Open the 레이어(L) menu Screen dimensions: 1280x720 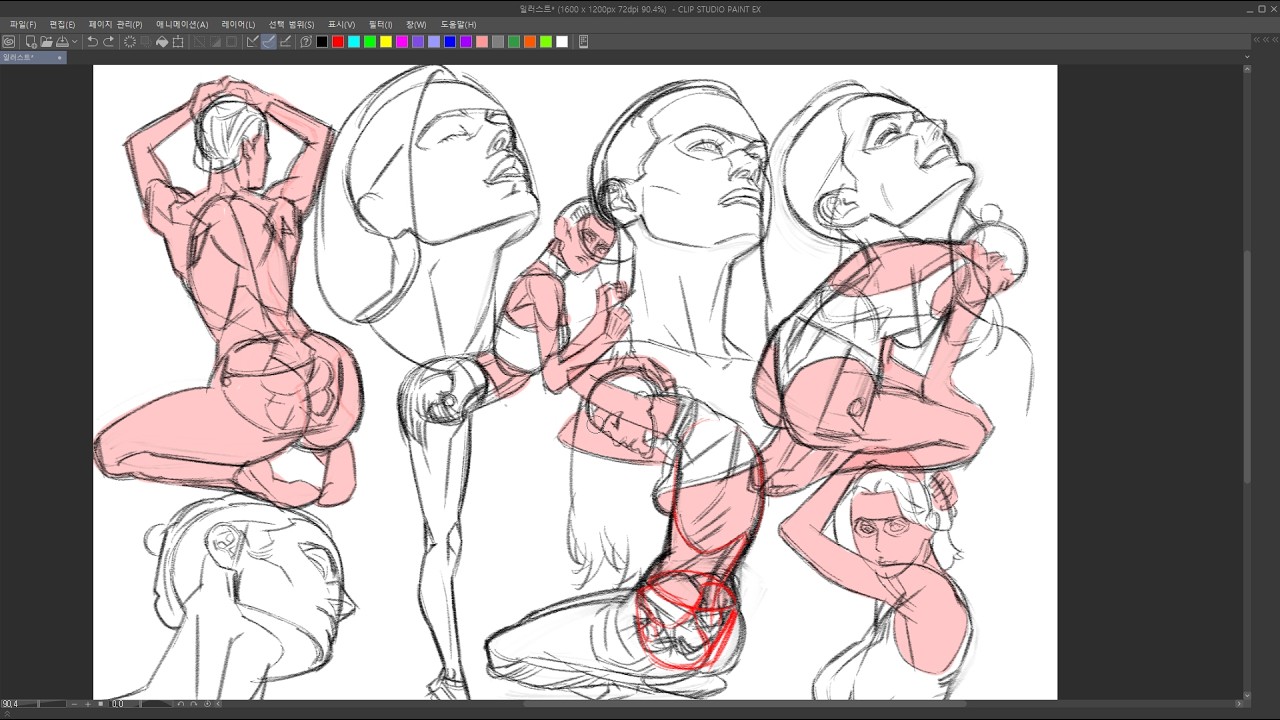[x=238, y=24]
